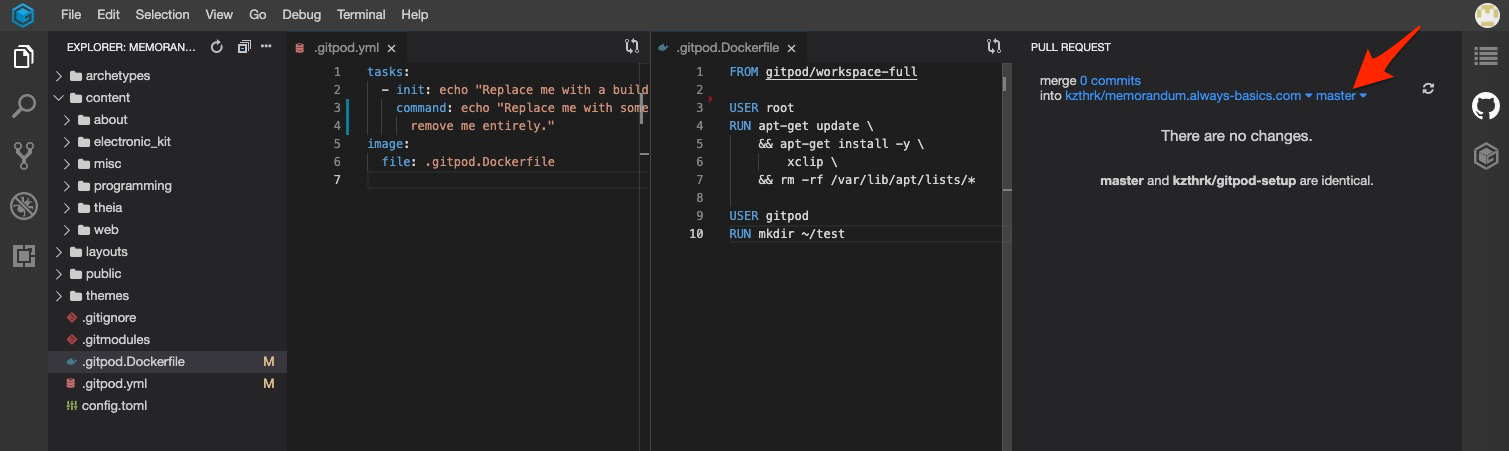Screen dimensions: 1509x451
Task: Click the Gitpod cube logo
Action: [24, 15]
